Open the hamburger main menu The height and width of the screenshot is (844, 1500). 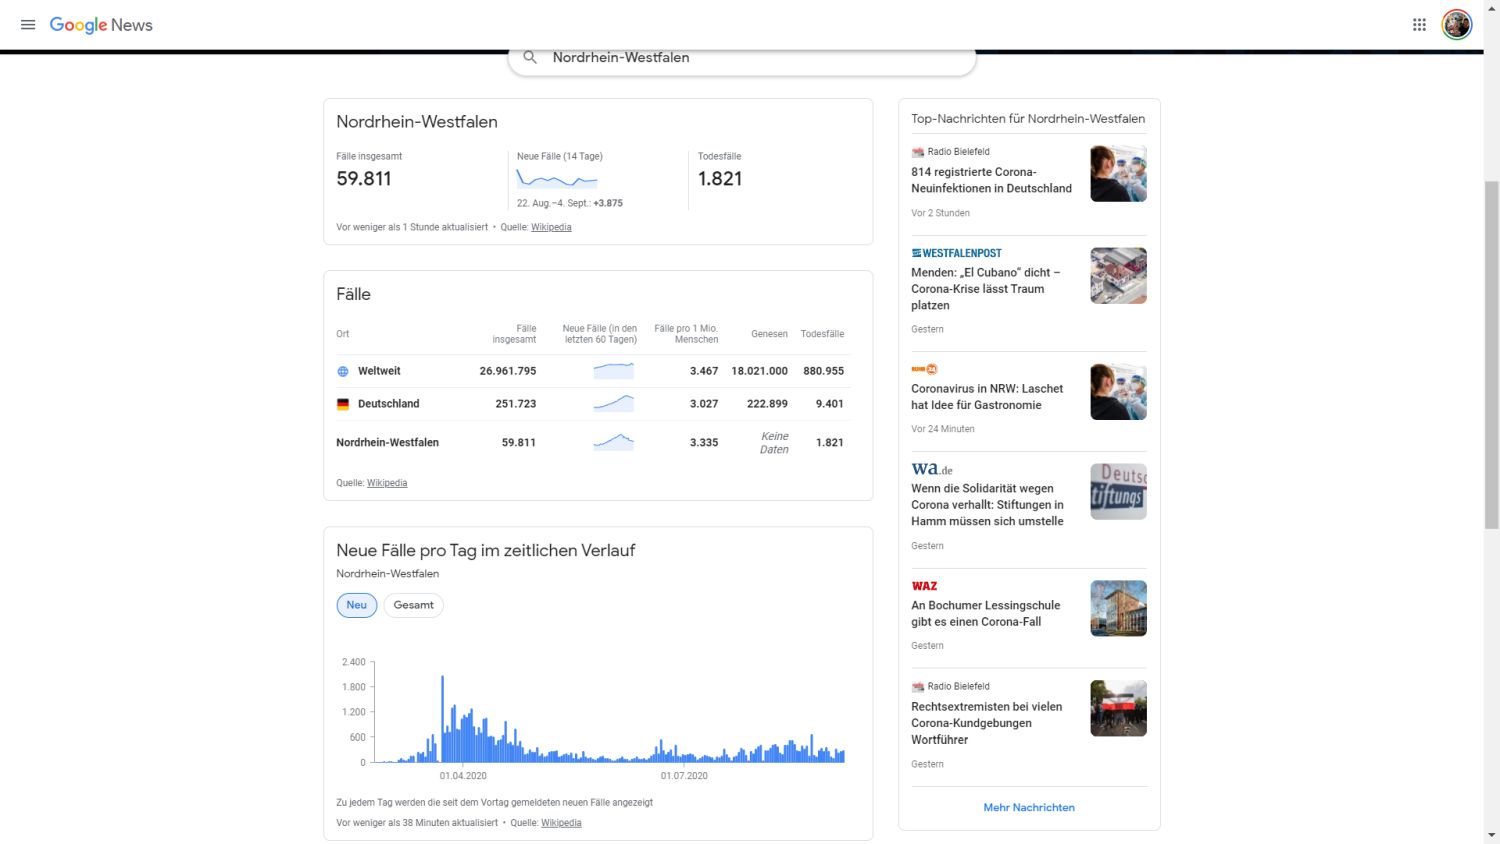[x=28, y=25]
